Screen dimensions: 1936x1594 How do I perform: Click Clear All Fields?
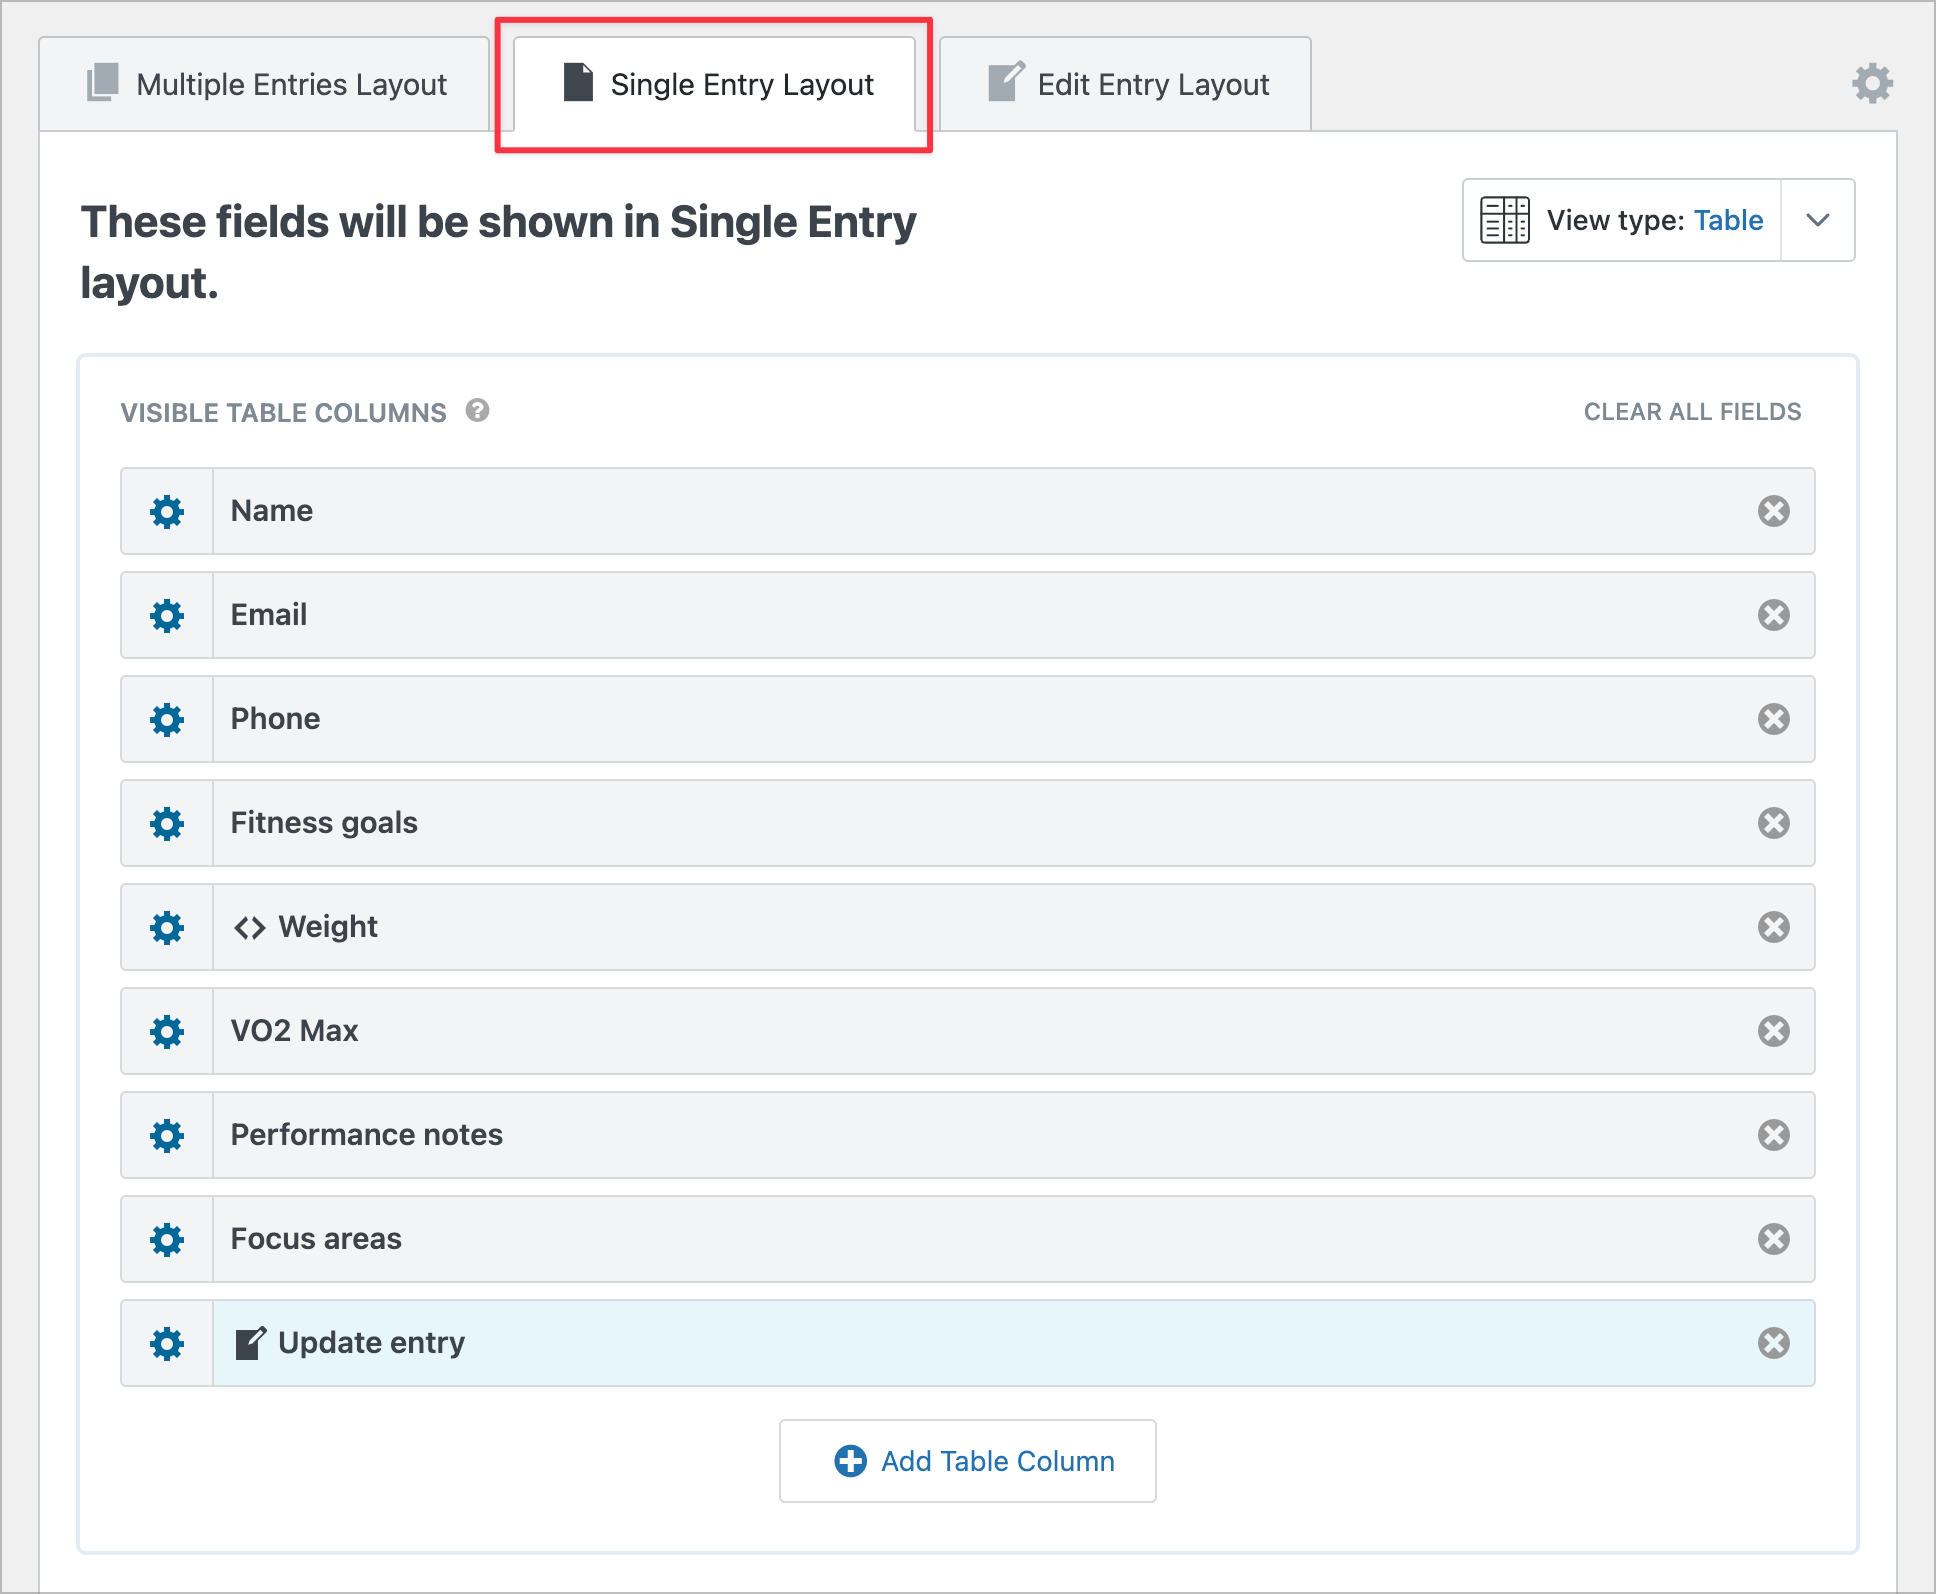(1691, 411)
